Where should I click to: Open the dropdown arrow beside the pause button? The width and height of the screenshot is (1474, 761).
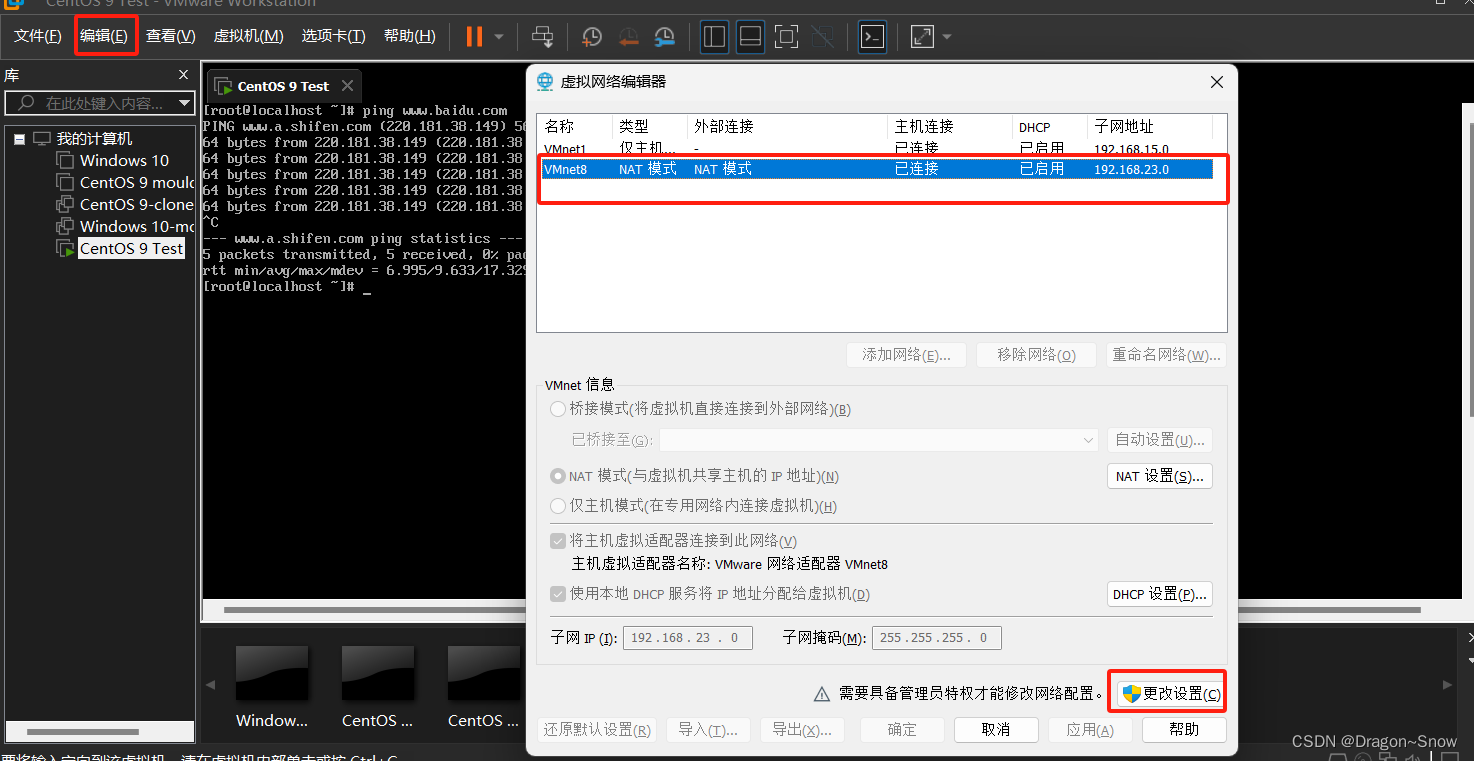(499, 38)
